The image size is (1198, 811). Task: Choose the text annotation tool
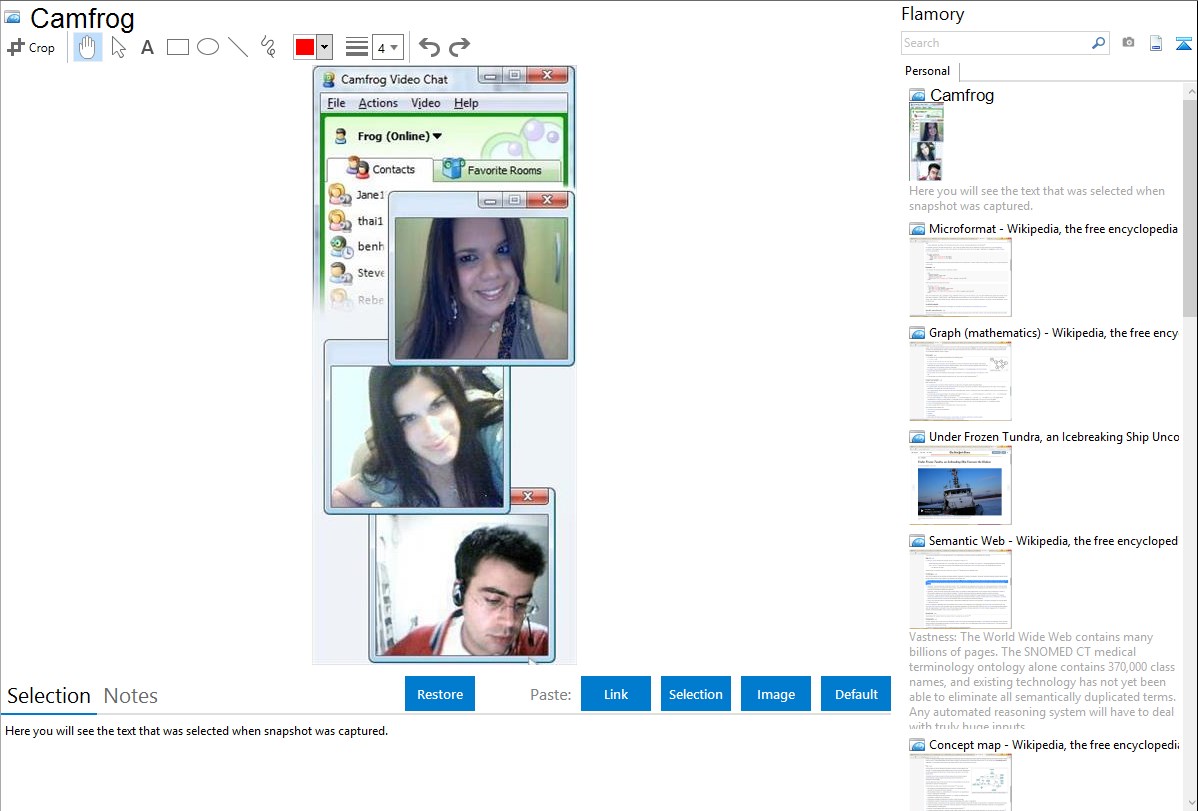tap(147, 47)
